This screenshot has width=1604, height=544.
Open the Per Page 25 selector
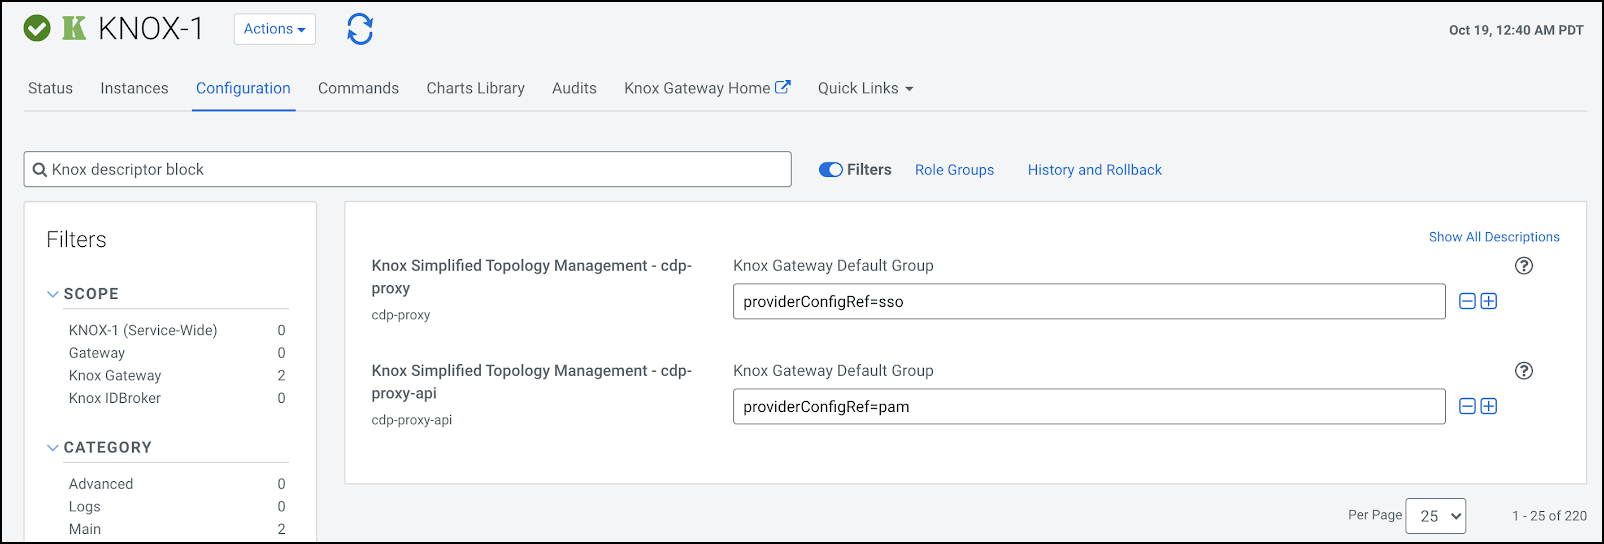[x=1435, y=516]
